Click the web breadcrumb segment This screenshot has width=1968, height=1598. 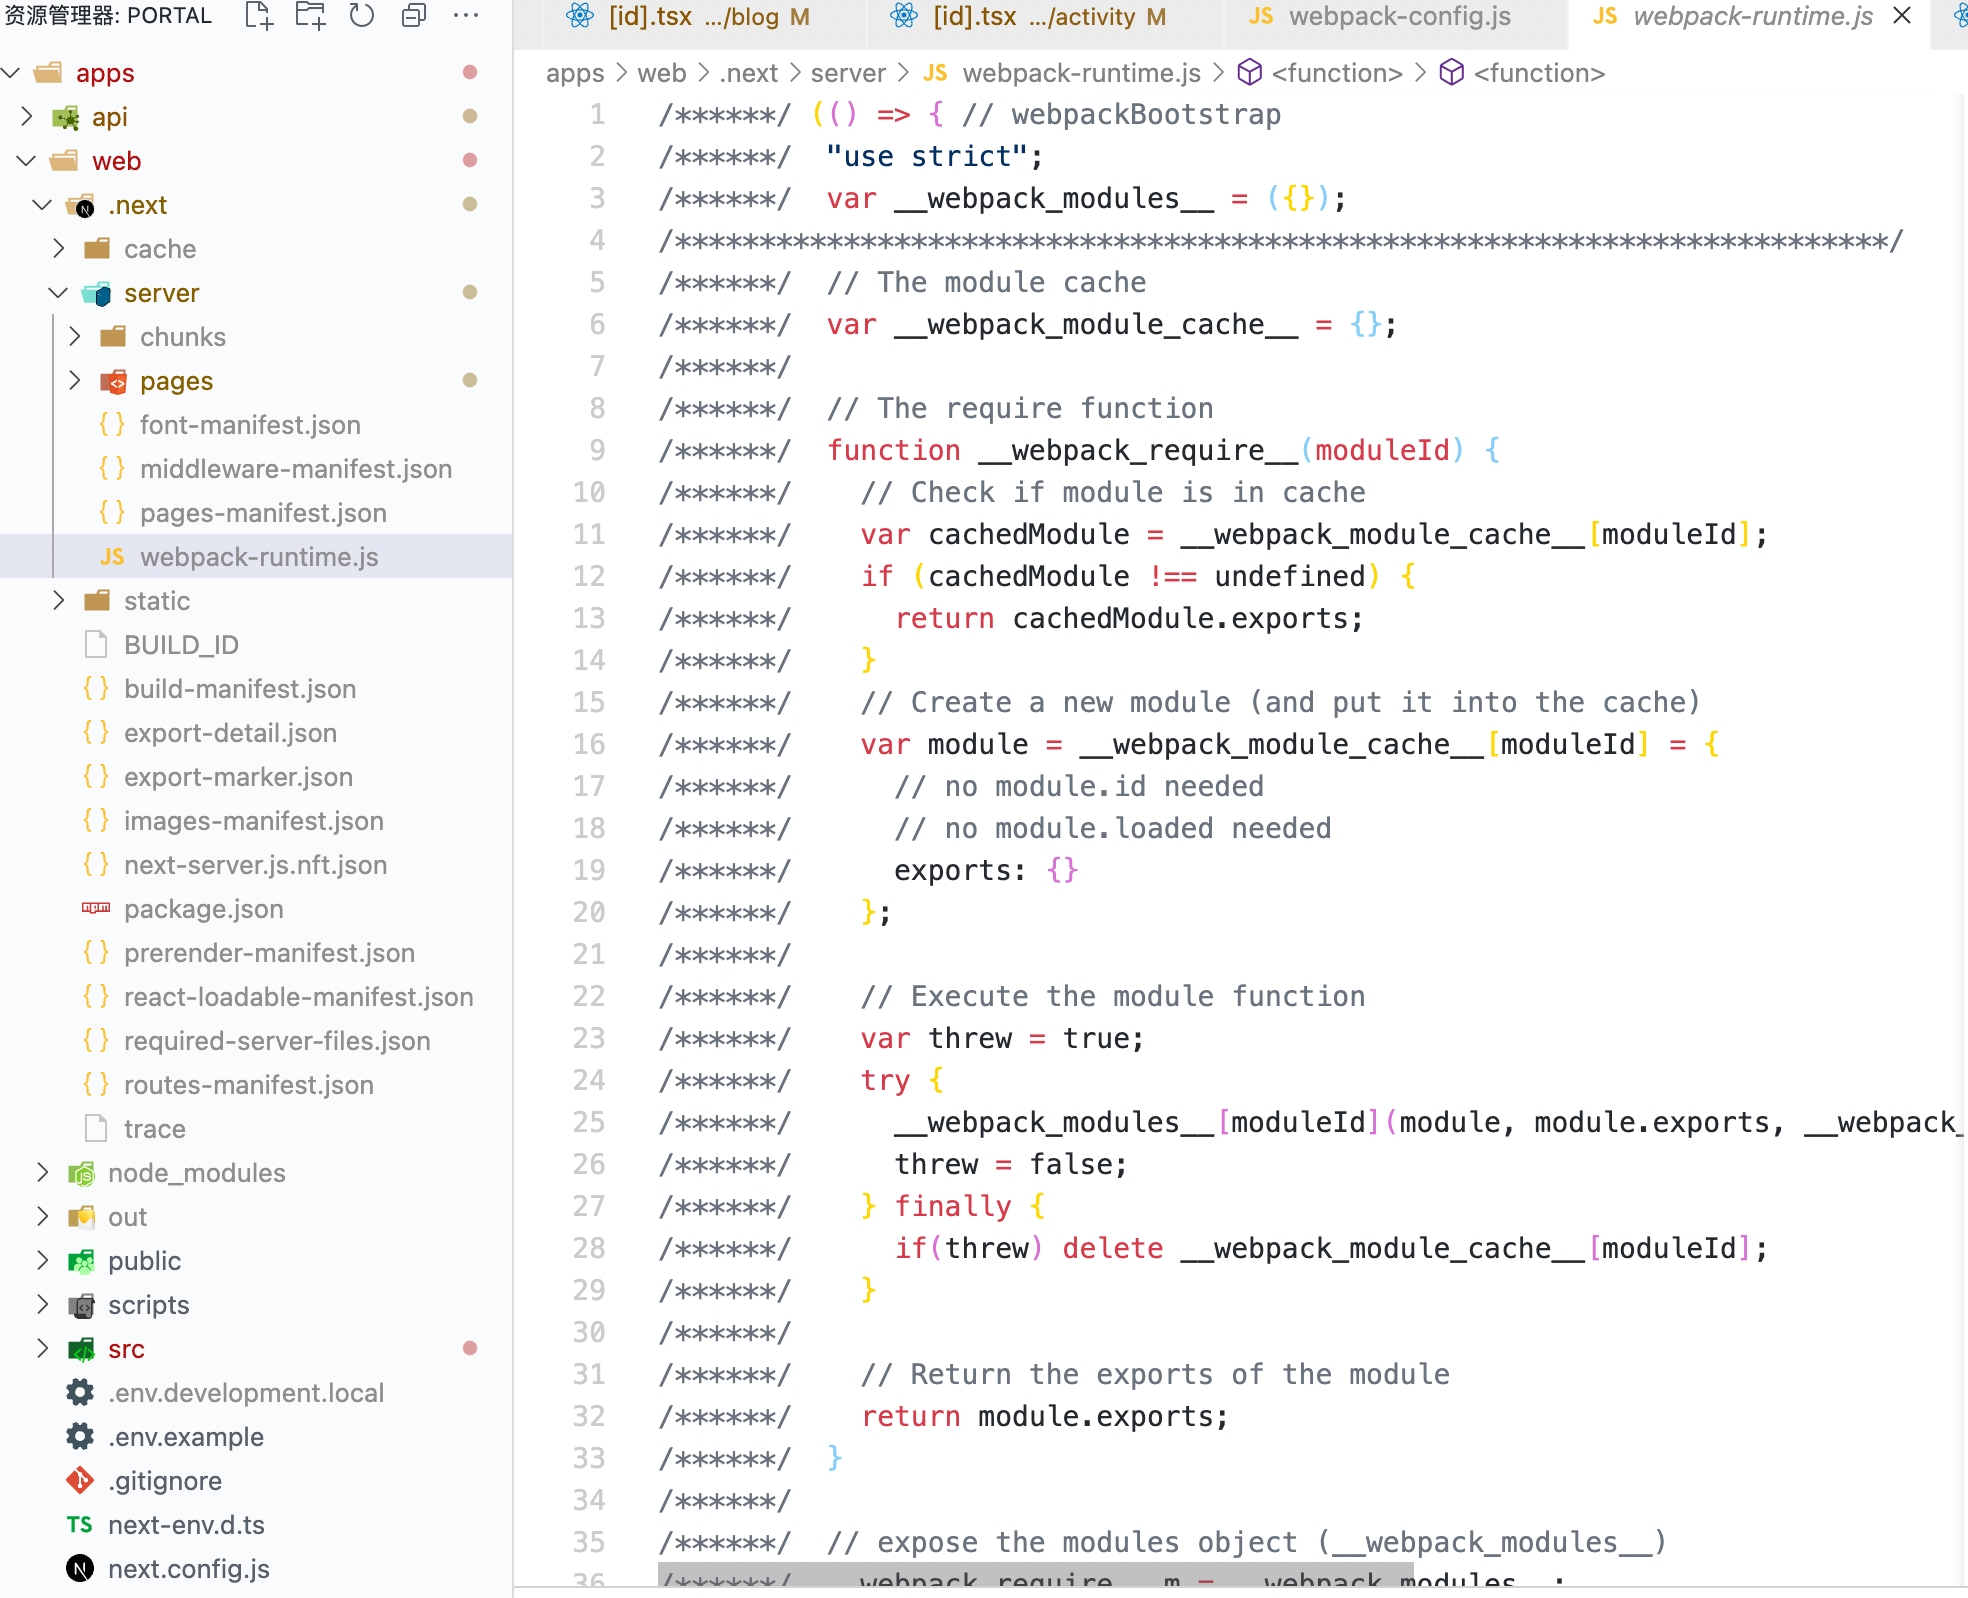click(662, 73)
